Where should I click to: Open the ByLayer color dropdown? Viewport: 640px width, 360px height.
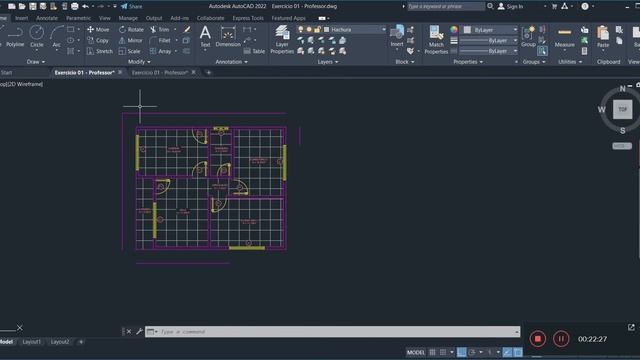point(491,30)
